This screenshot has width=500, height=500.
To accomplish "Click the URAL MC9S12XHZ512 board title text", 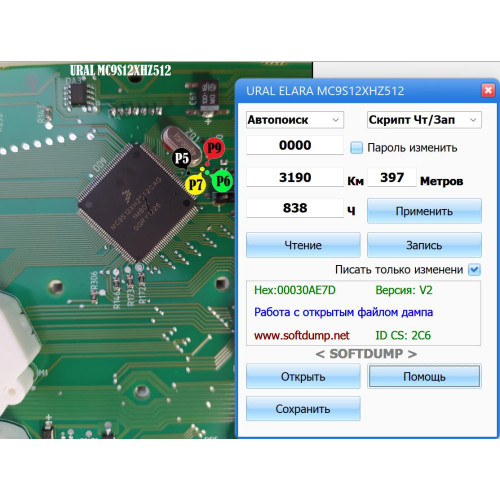I will click(x=120, y=70).
